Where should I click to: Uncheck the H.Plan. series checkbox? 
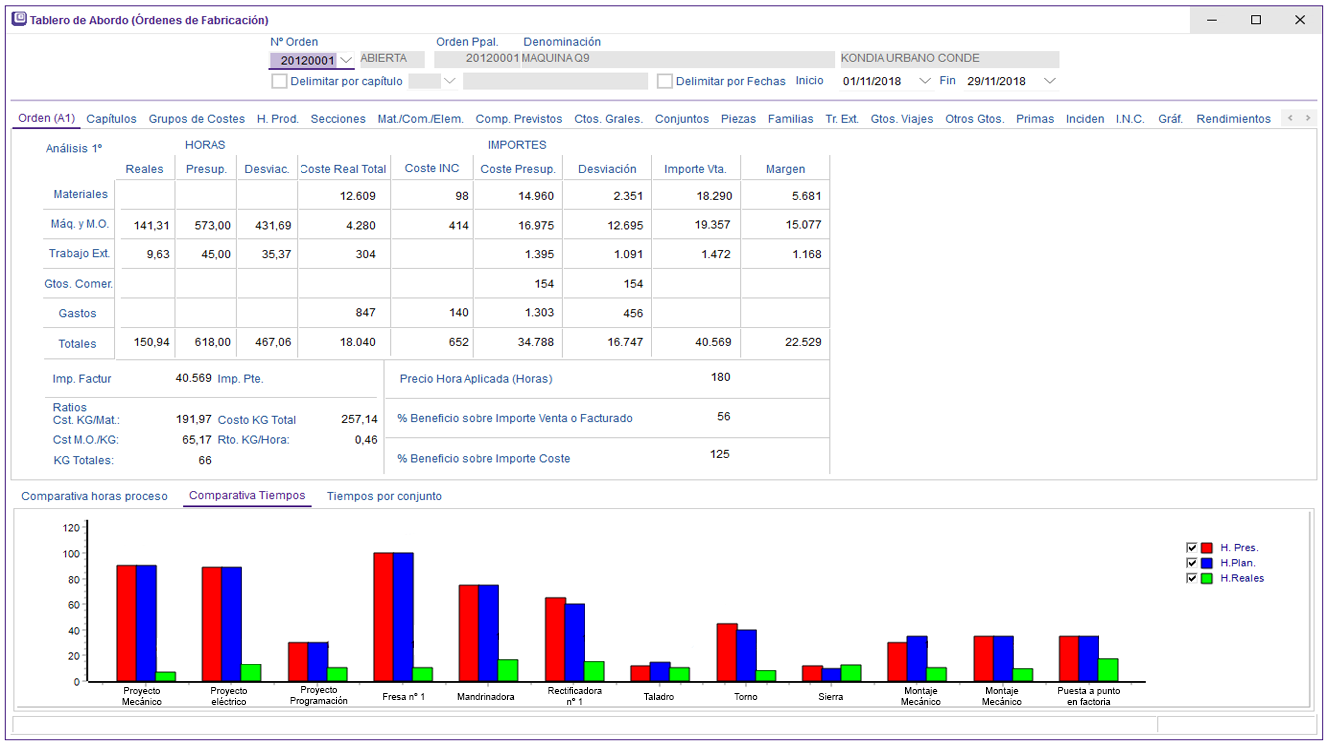(1191, 563)
